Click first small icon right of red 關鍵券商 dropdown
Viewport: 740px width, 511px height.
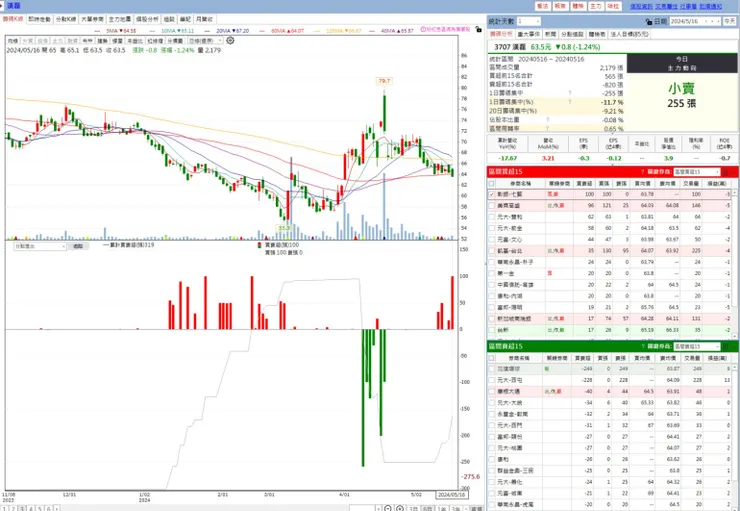point(726,172)
